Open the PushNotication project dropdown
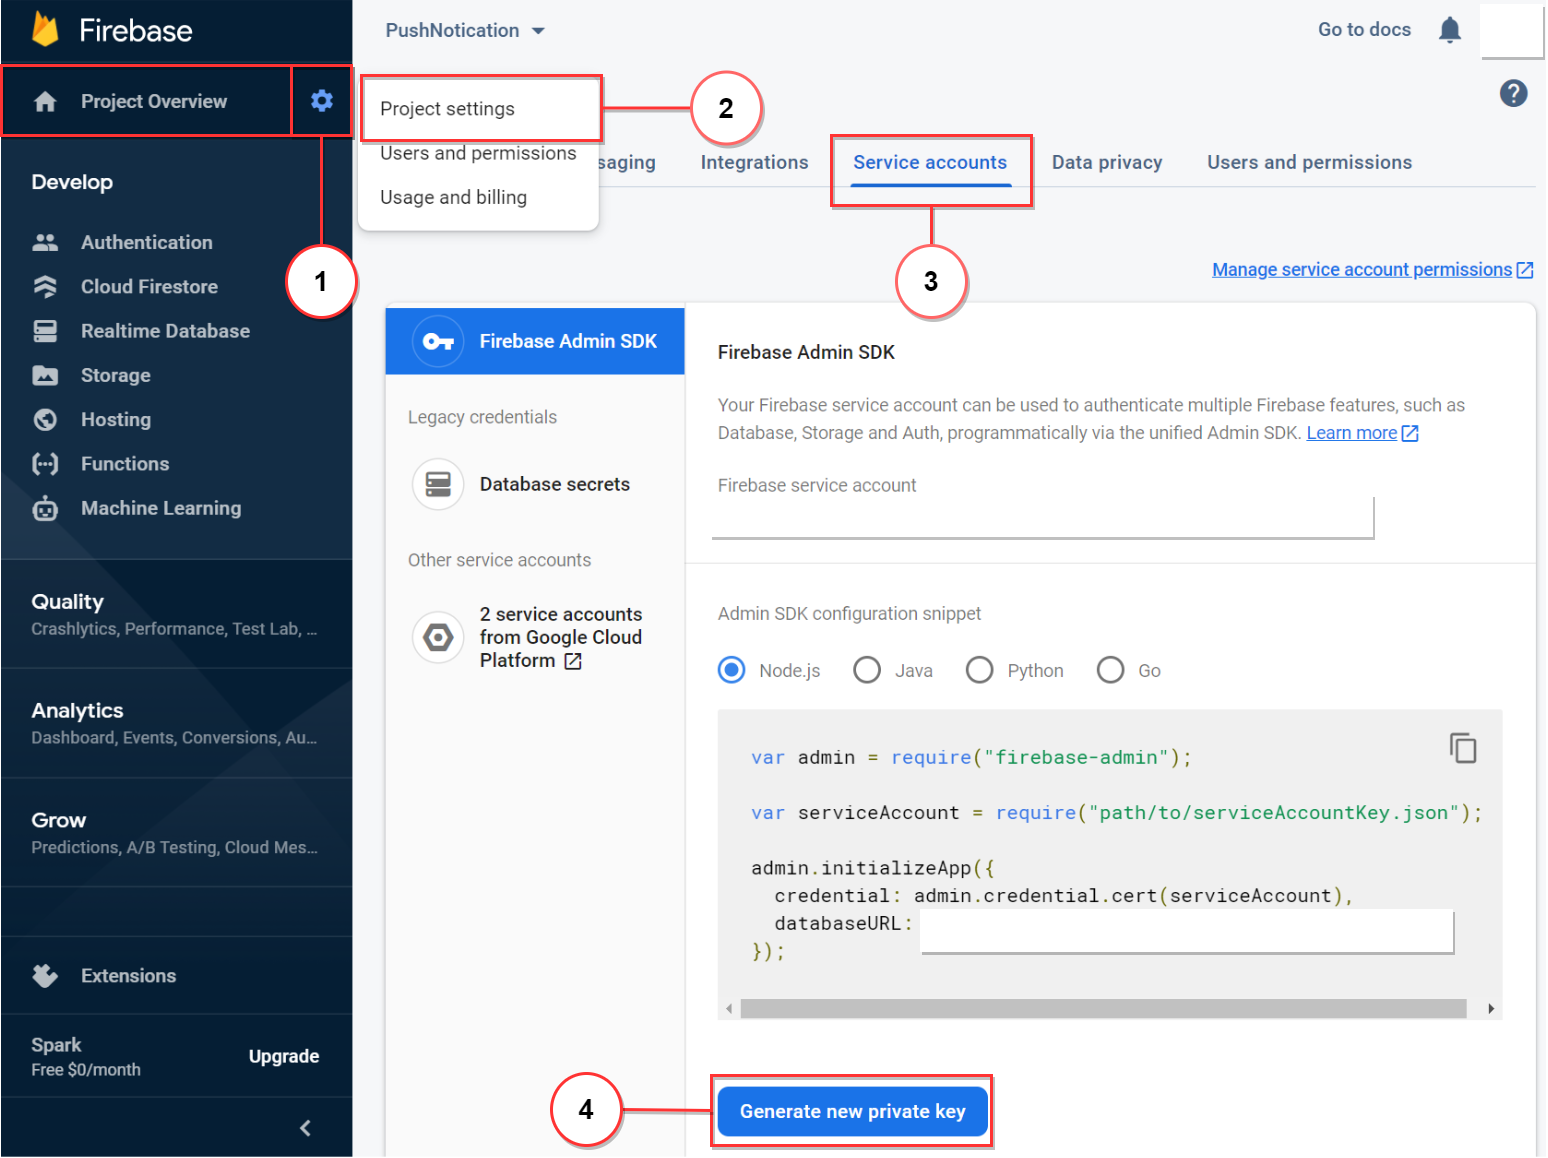 tap(465, 31)
